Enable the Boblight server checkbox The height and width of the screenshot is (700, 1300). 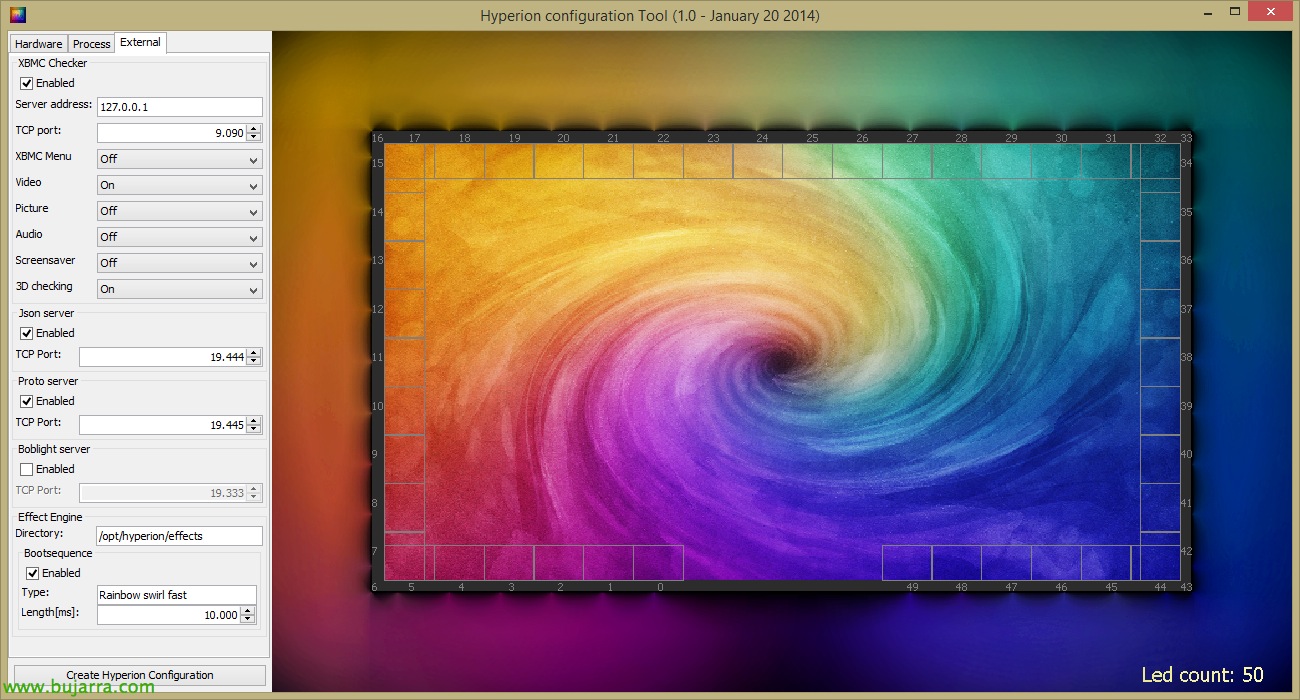tap(27, 470)
